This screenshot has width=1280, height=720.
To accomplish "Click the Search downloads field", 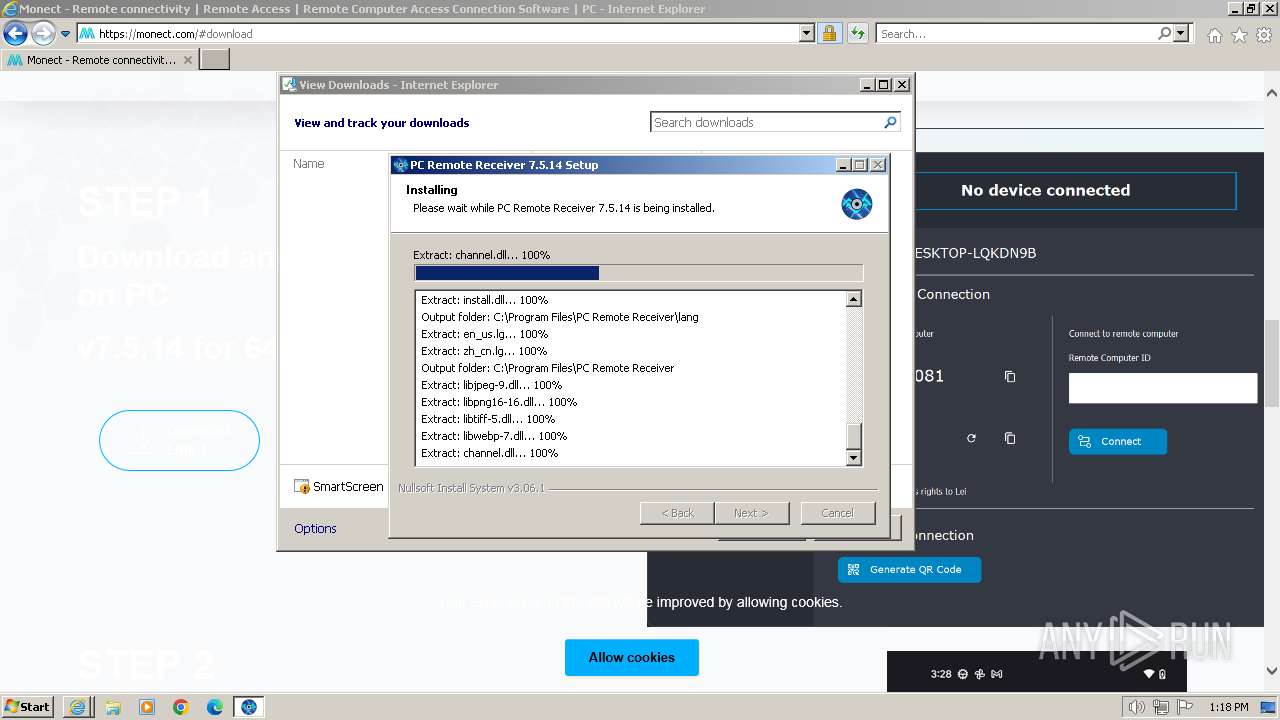I will pyautogui.click(x=766, y=122).
